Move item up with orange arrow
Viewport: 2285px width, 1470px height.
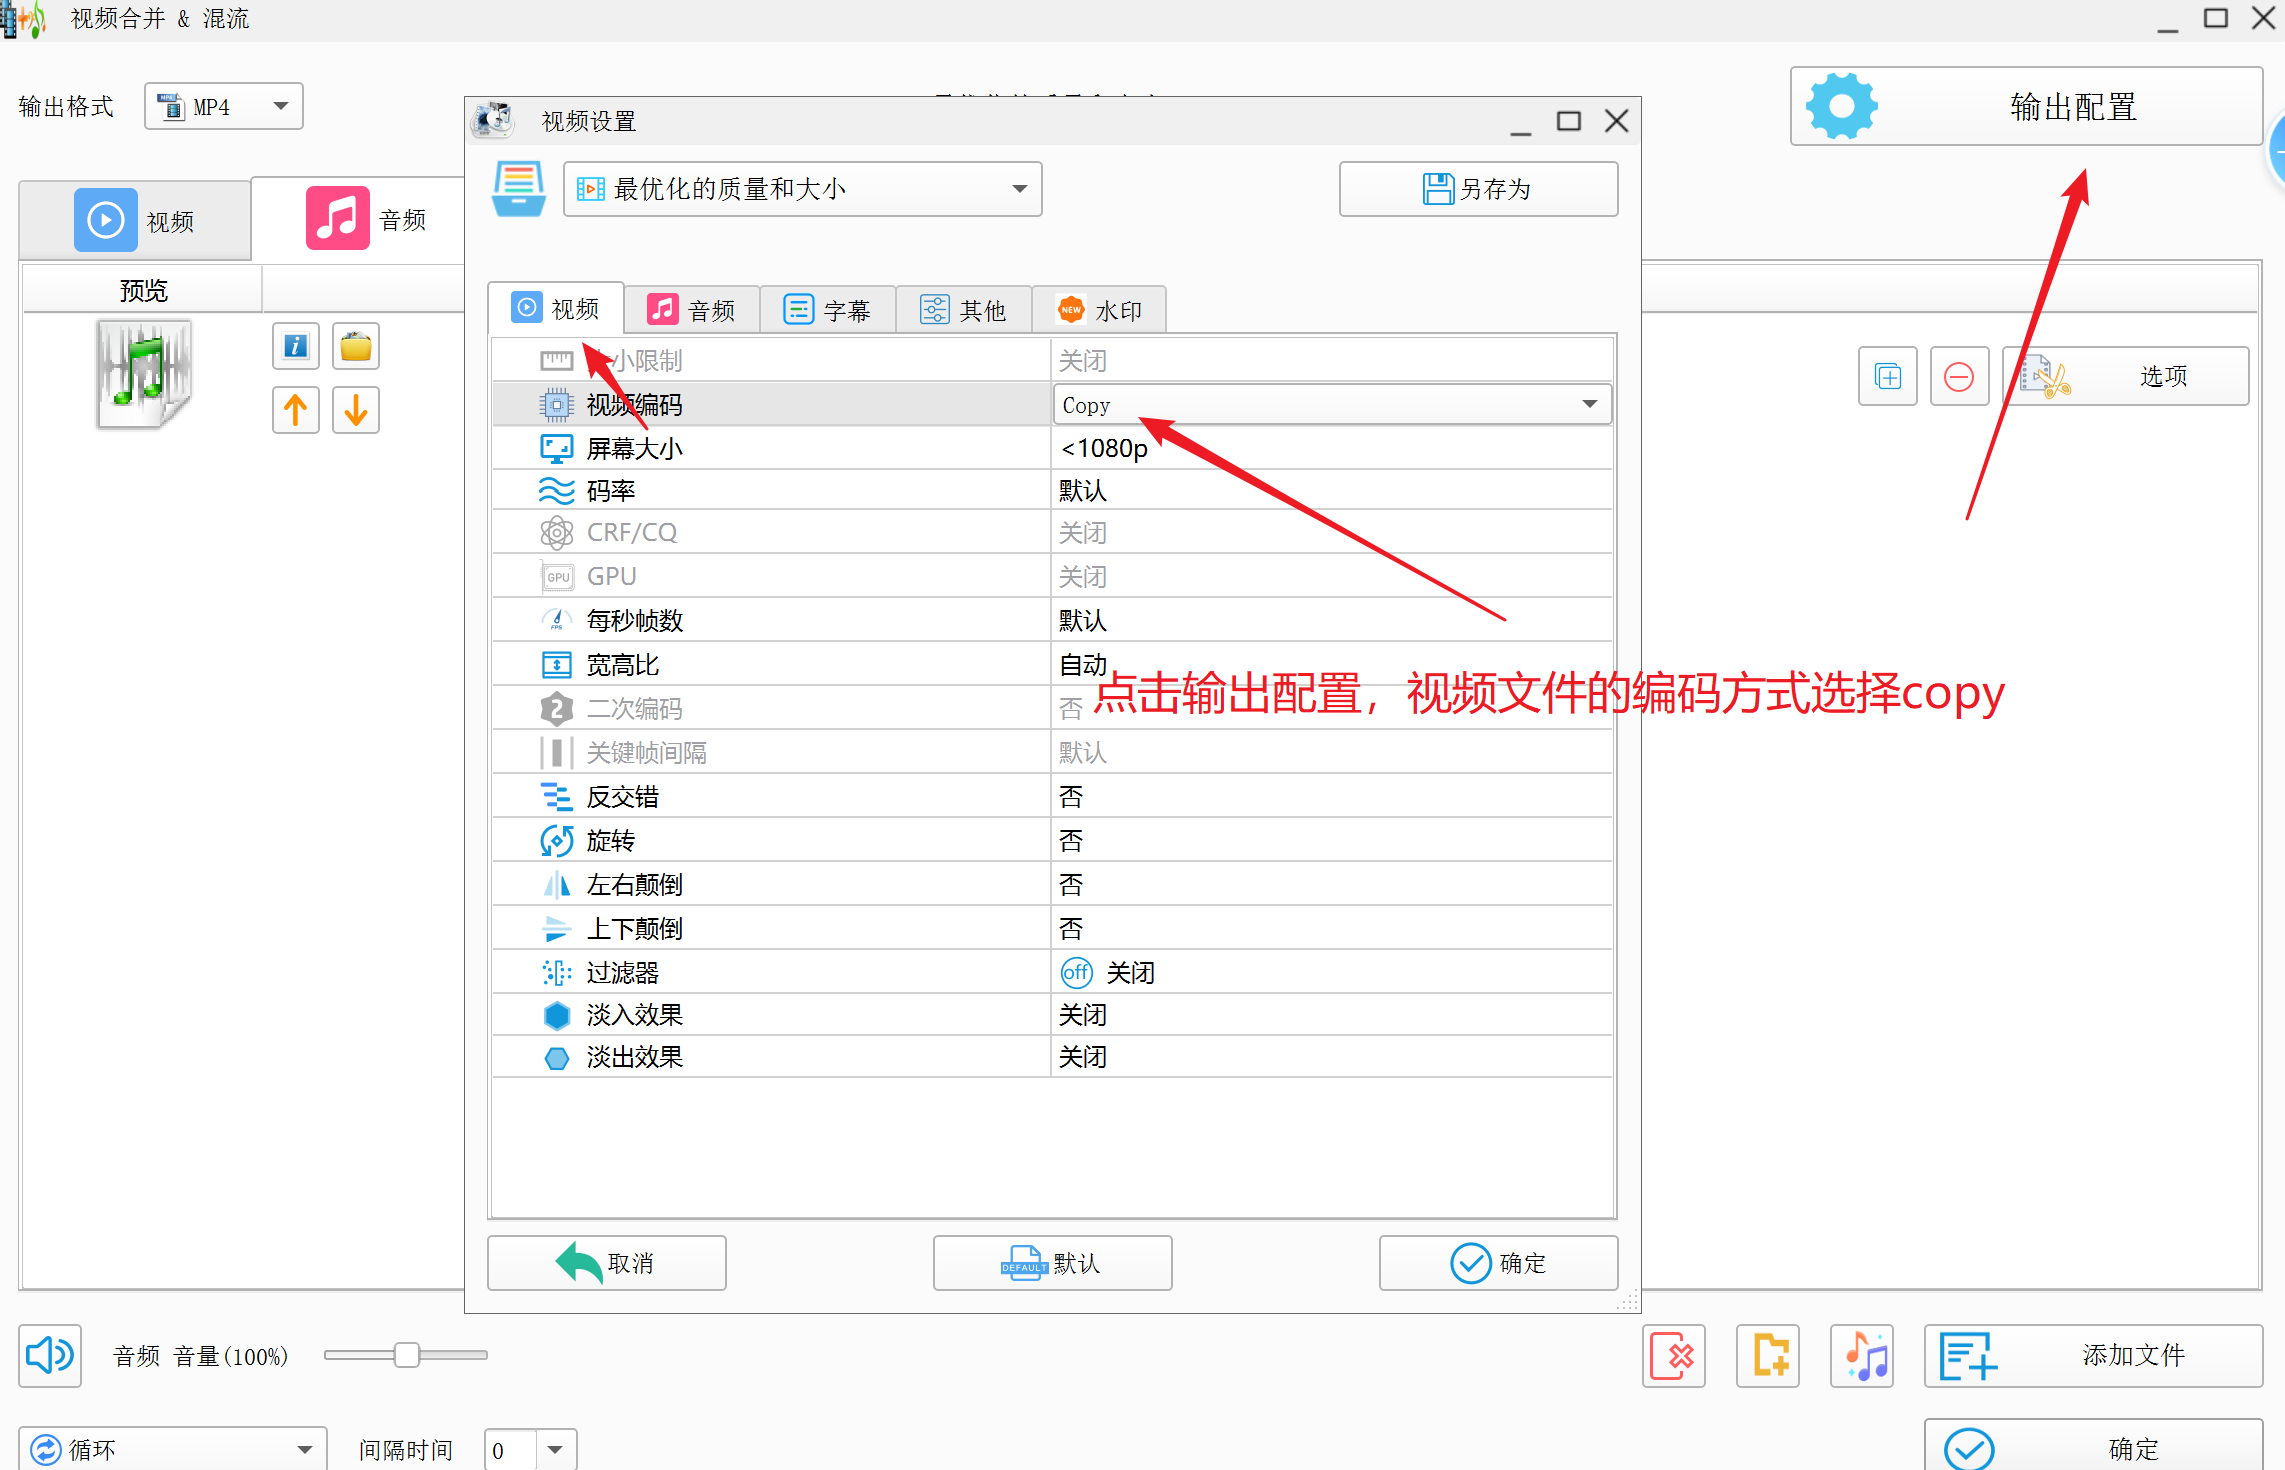[295, 410]
